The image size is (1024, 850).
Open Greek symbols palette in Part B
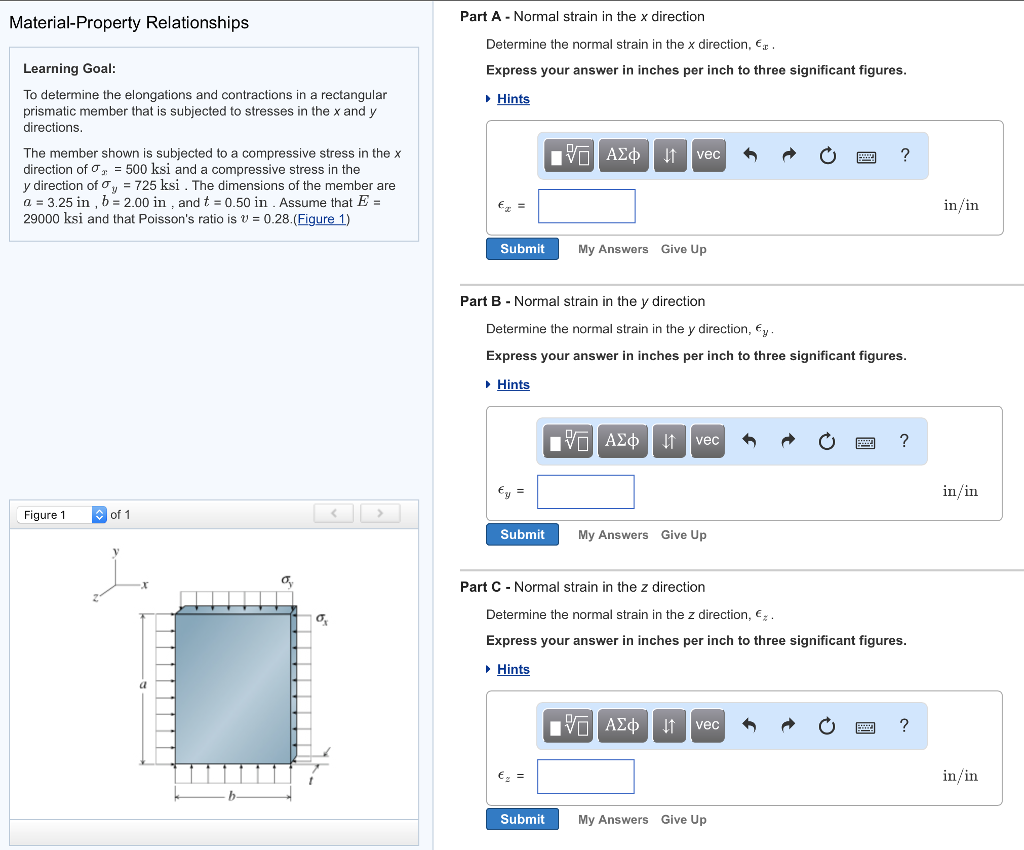pos(622,441)
